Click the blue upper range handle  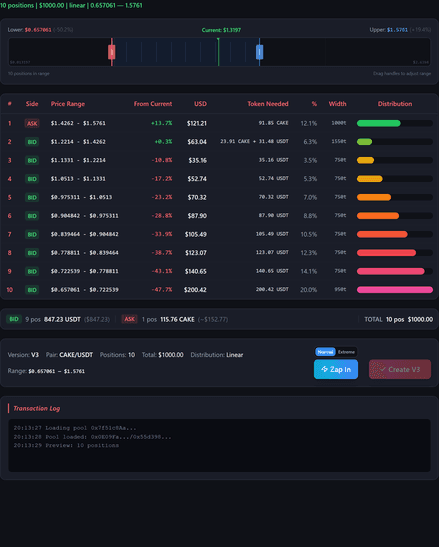click(x=259, y=52)
